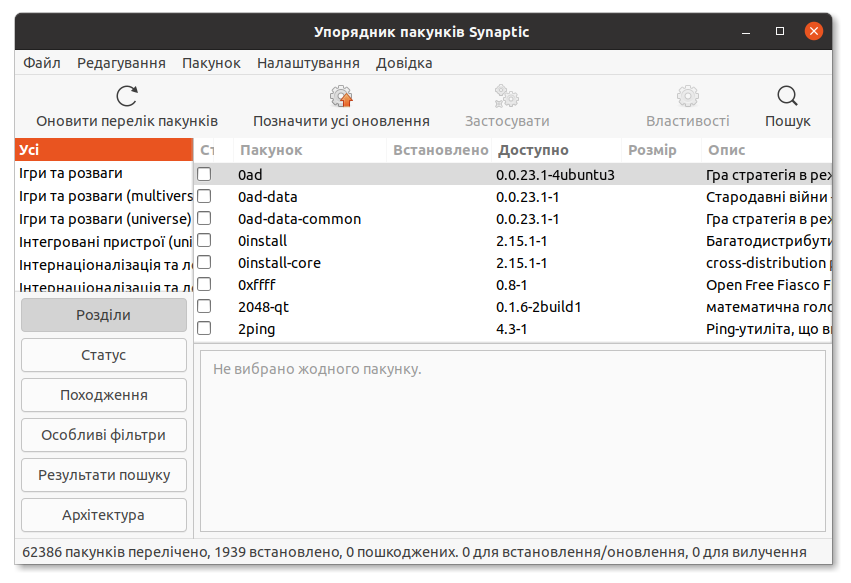Switch to Архітектура view
This screenshot has height=583, width=851.
(103, 514)
